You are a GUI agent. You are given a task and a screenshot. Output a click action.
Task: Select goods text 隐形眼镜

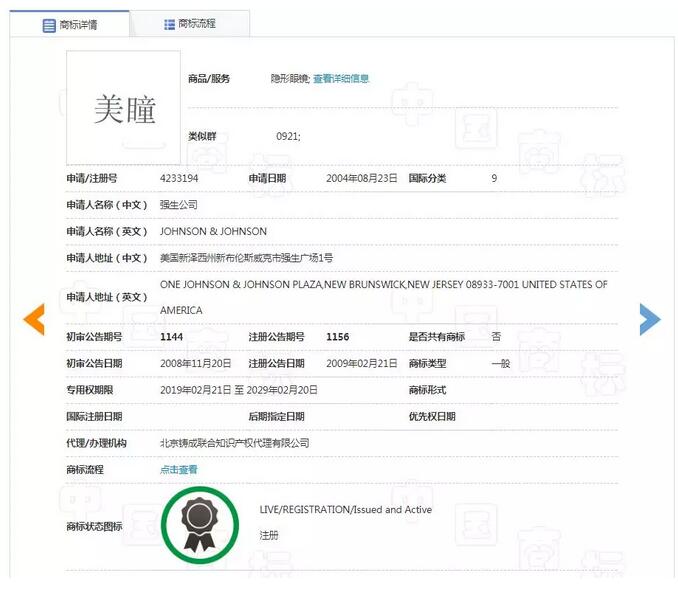[289, 79]
